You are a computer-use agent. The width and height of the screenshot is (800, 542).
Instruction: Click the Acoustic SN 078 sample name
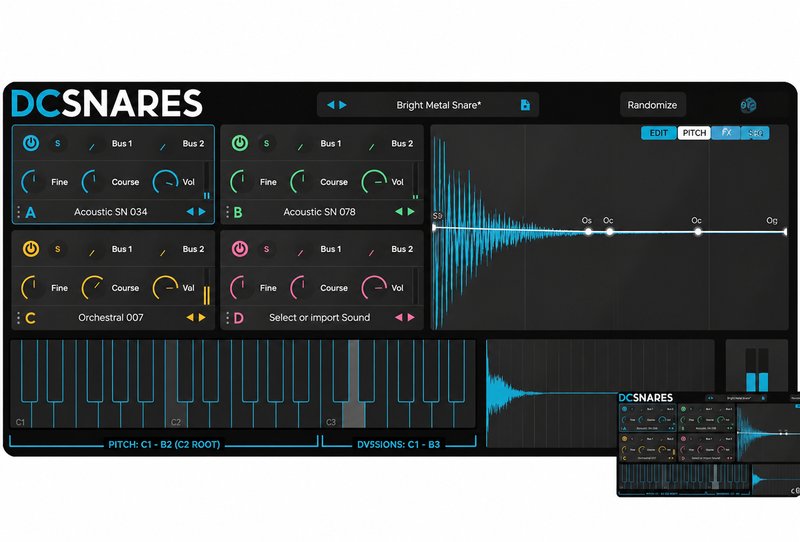[319, 212]
